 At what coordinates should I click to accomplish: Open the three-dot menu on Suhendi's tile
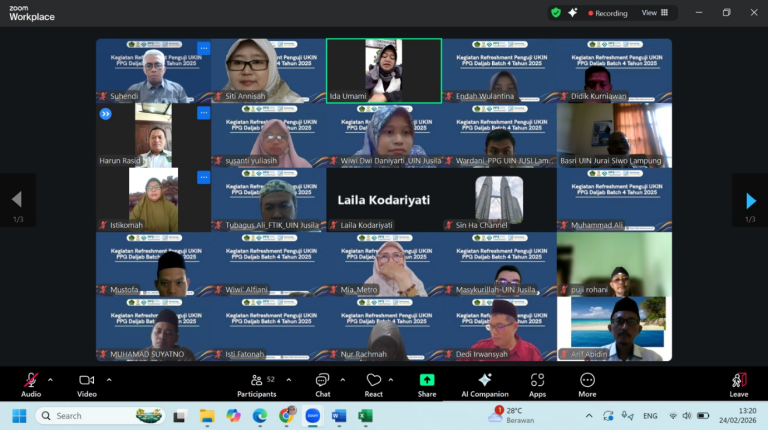coord(203,48)
